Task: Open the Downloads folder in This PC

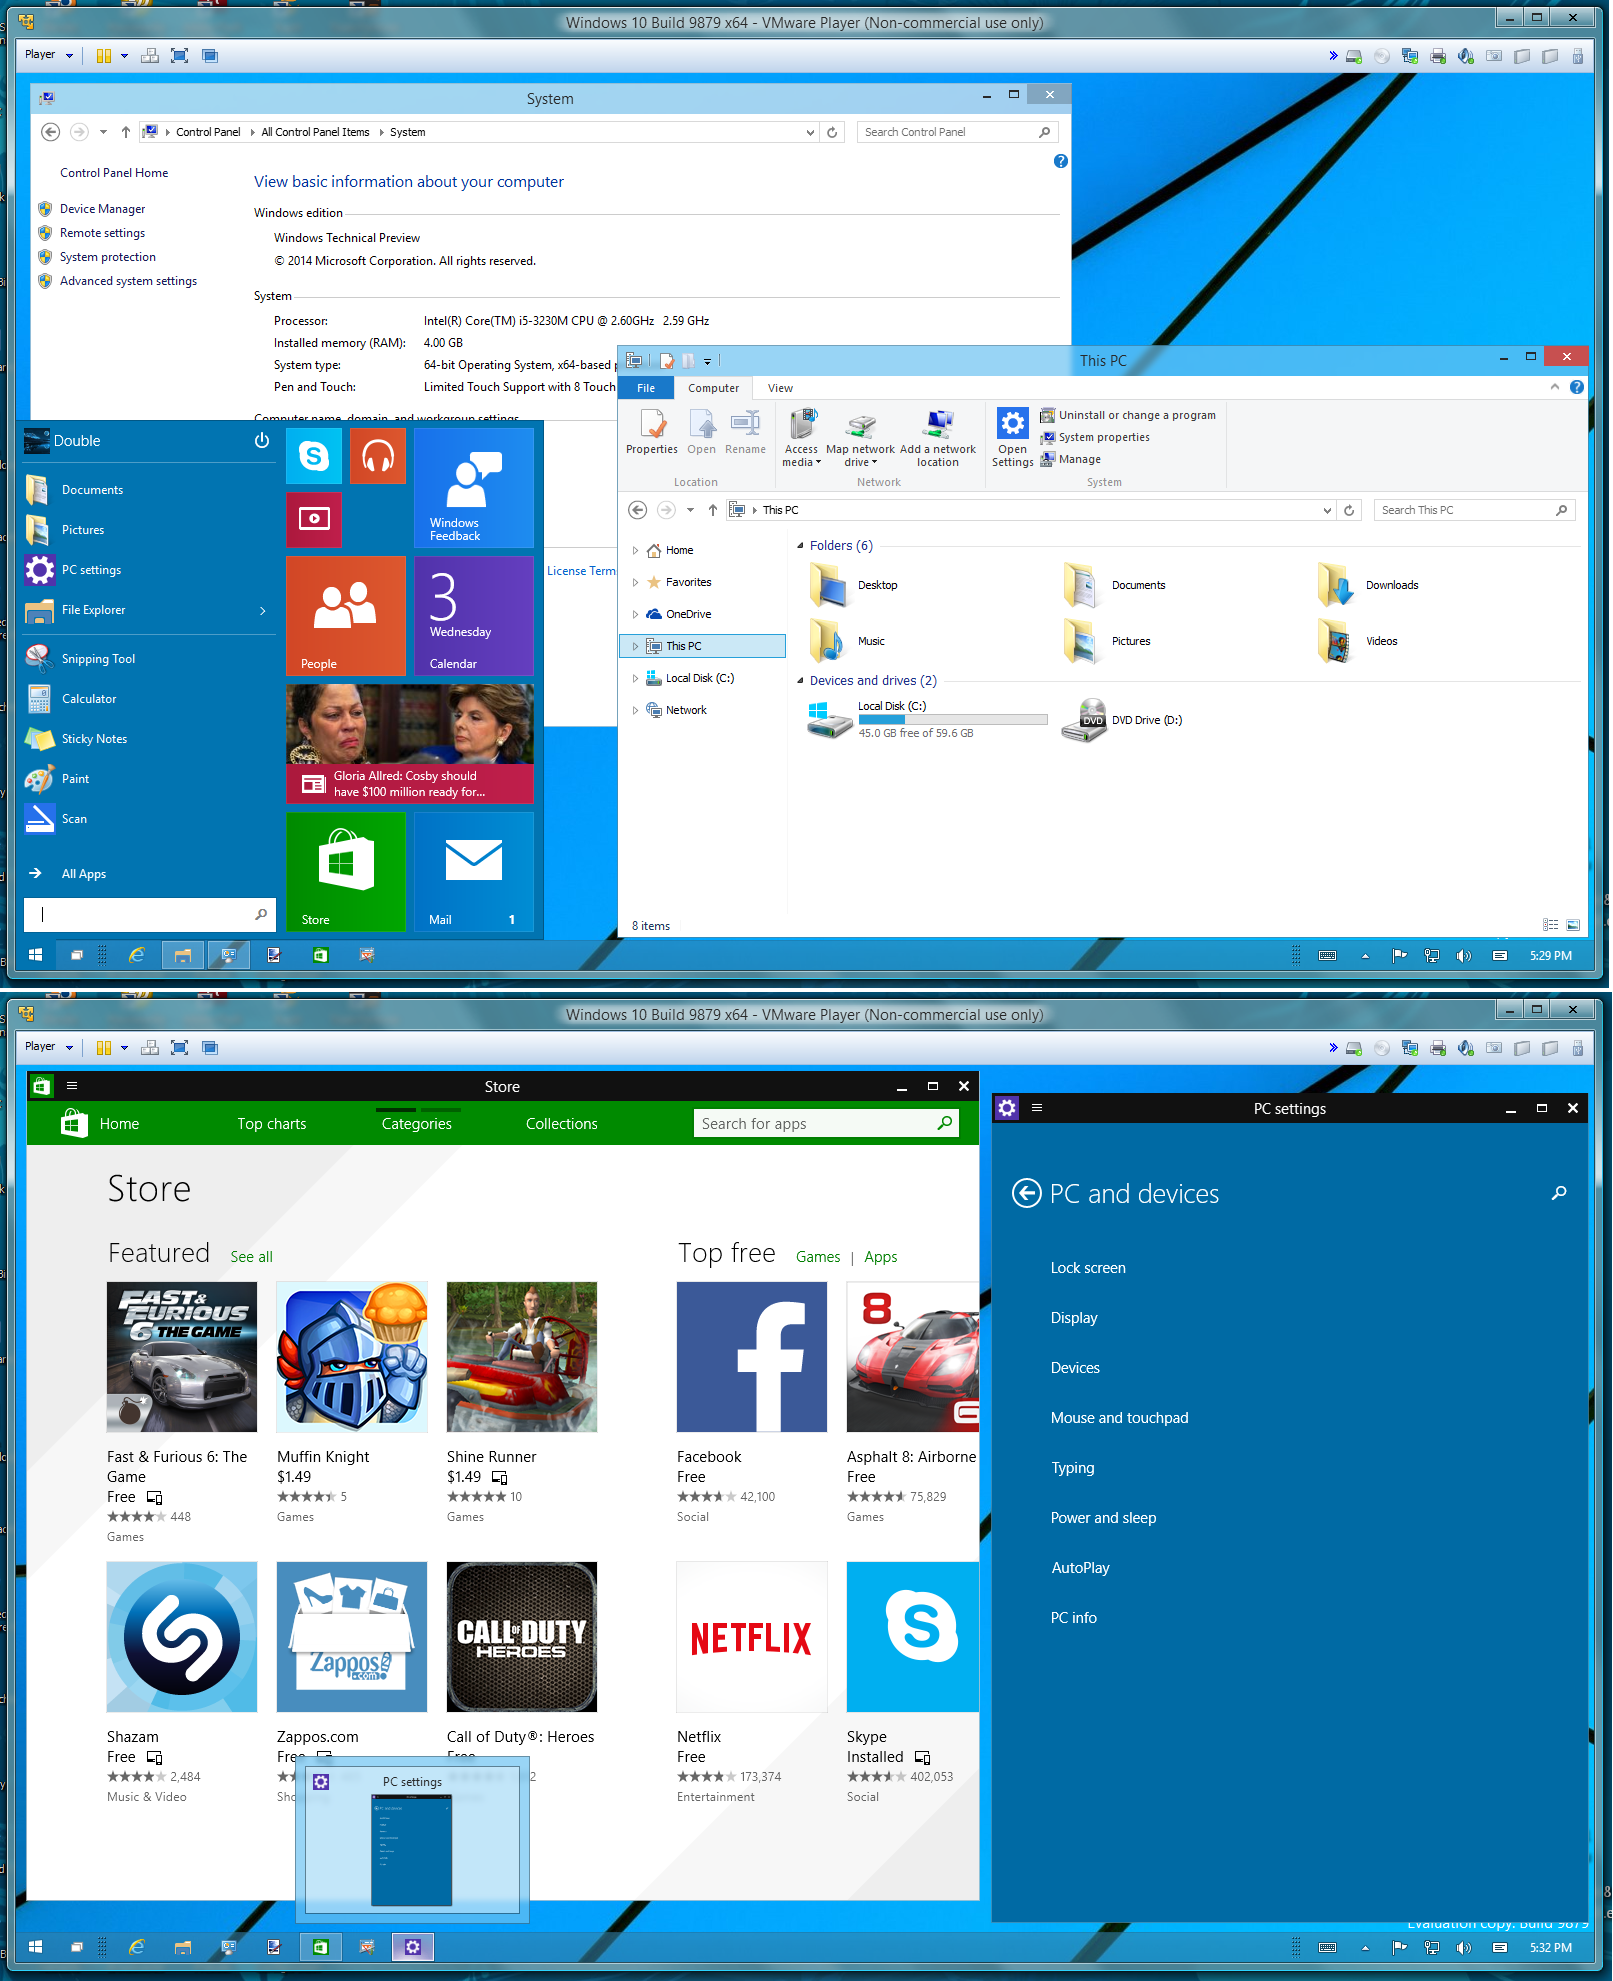Action: [x=1369, y=585]
